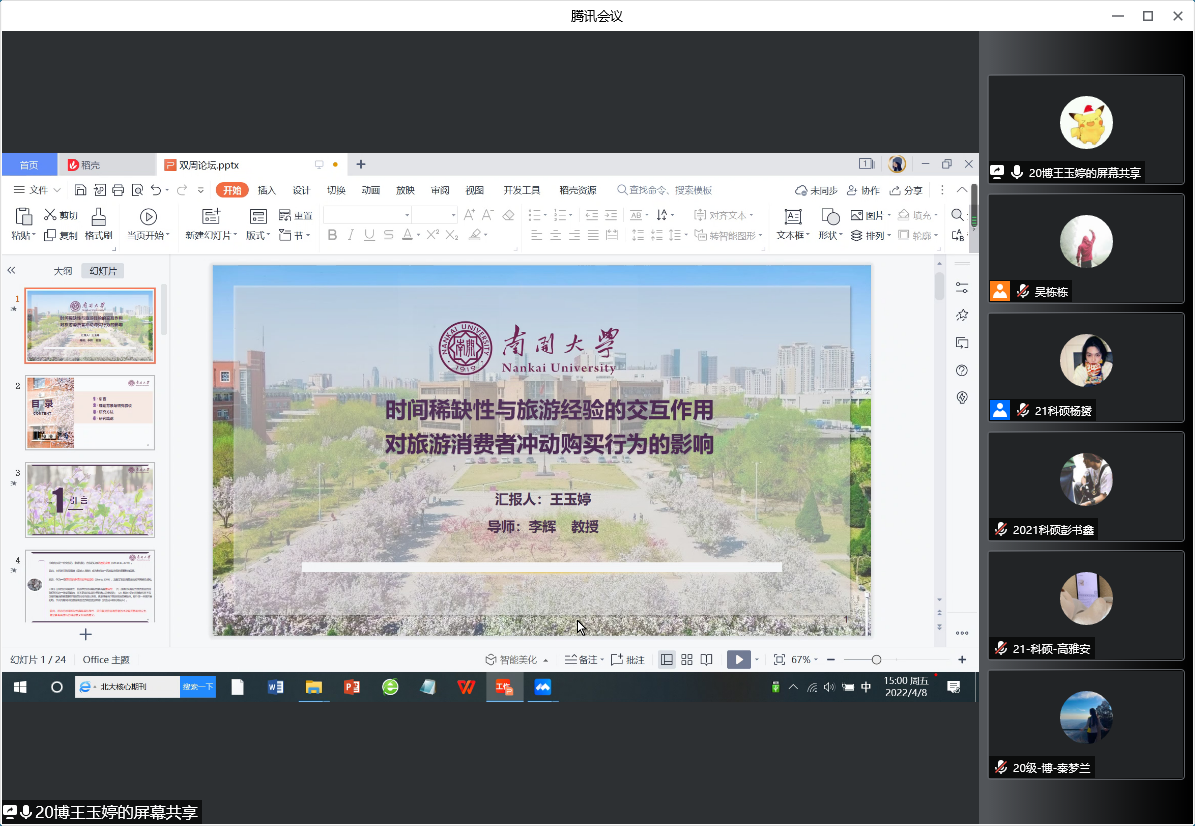Viewport: 1195px width, 826px height.
Task: Click the add slide plus under thumbnails
Action: [86, 634]
